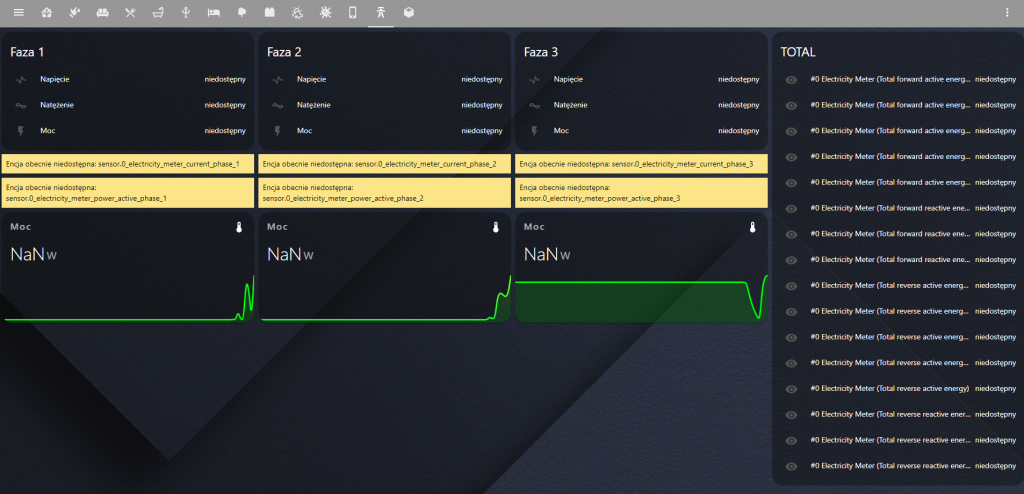Click eye icon of first TOTAL meter row
Screen dimensions: 1024x494
coord(791,79)
